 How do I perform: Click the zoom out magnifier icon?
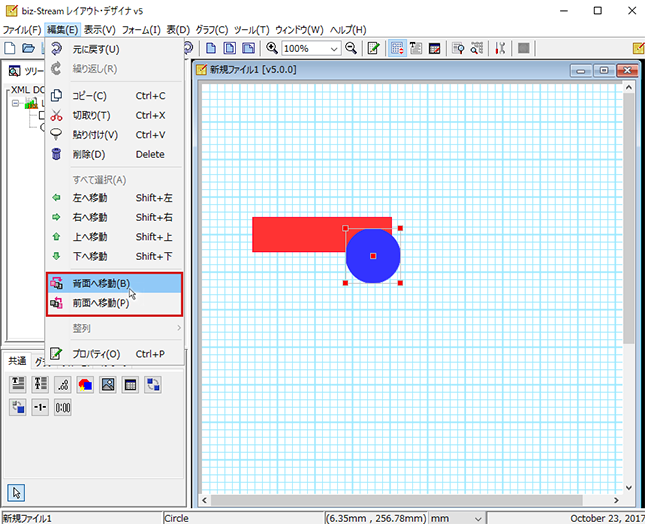click(x=351, y=48)
